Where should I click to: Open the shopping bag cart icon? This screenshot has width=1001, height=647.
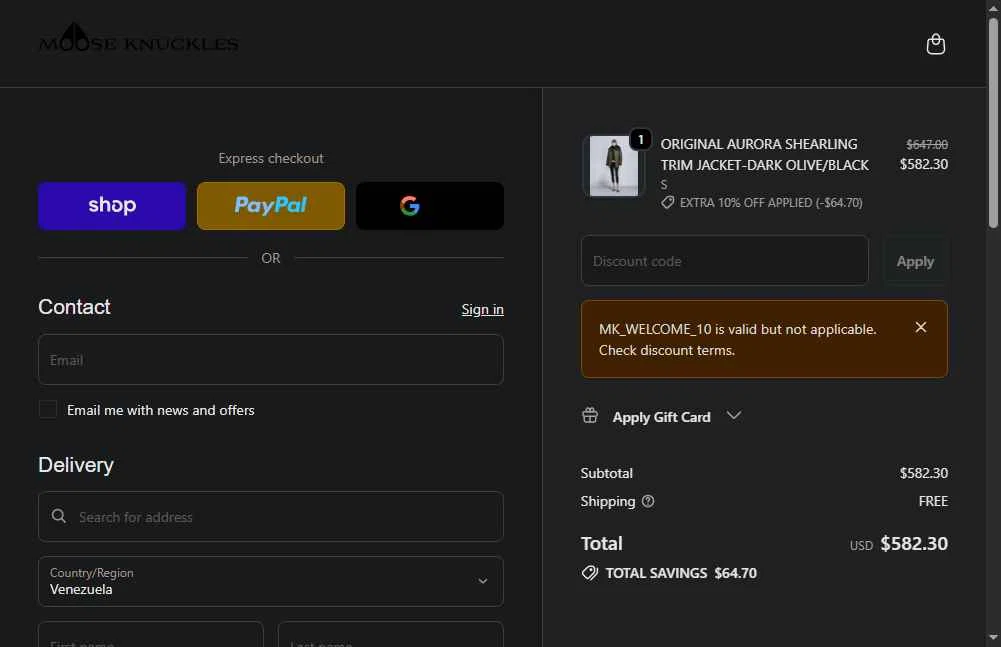(935, 44)
